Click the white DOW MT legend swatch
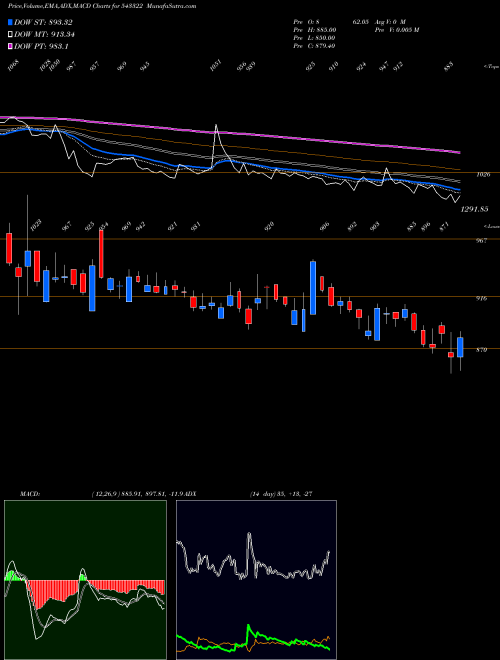 click(x=10, y=35)
